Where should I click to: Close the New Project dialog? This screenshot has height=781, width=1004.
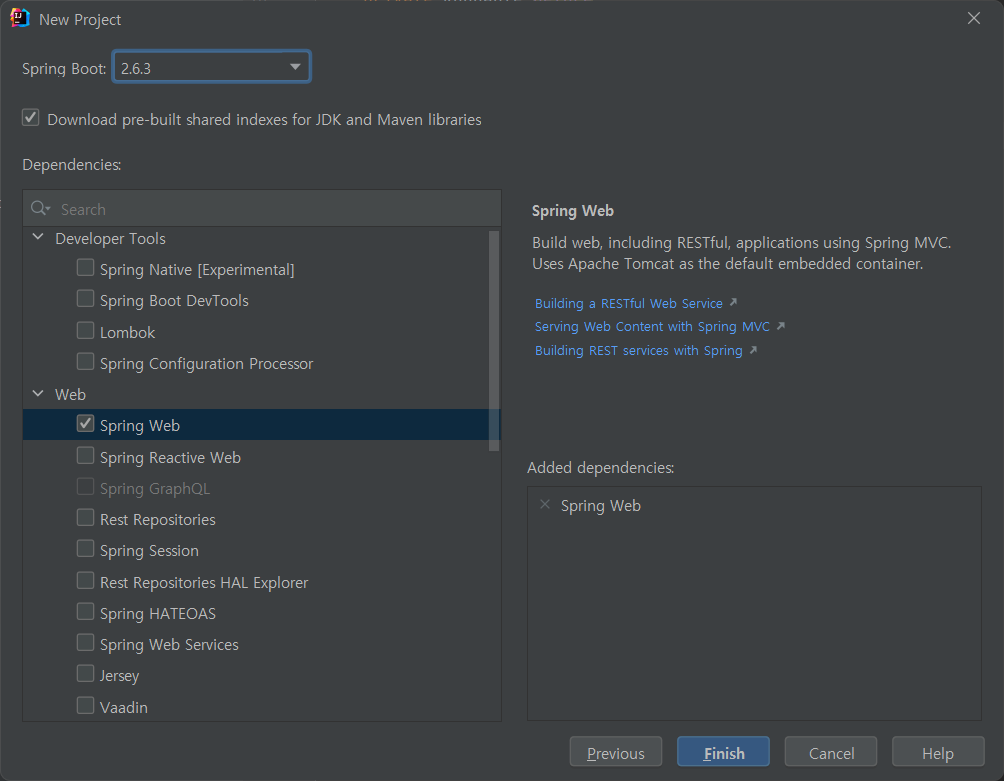click(974, 18)
